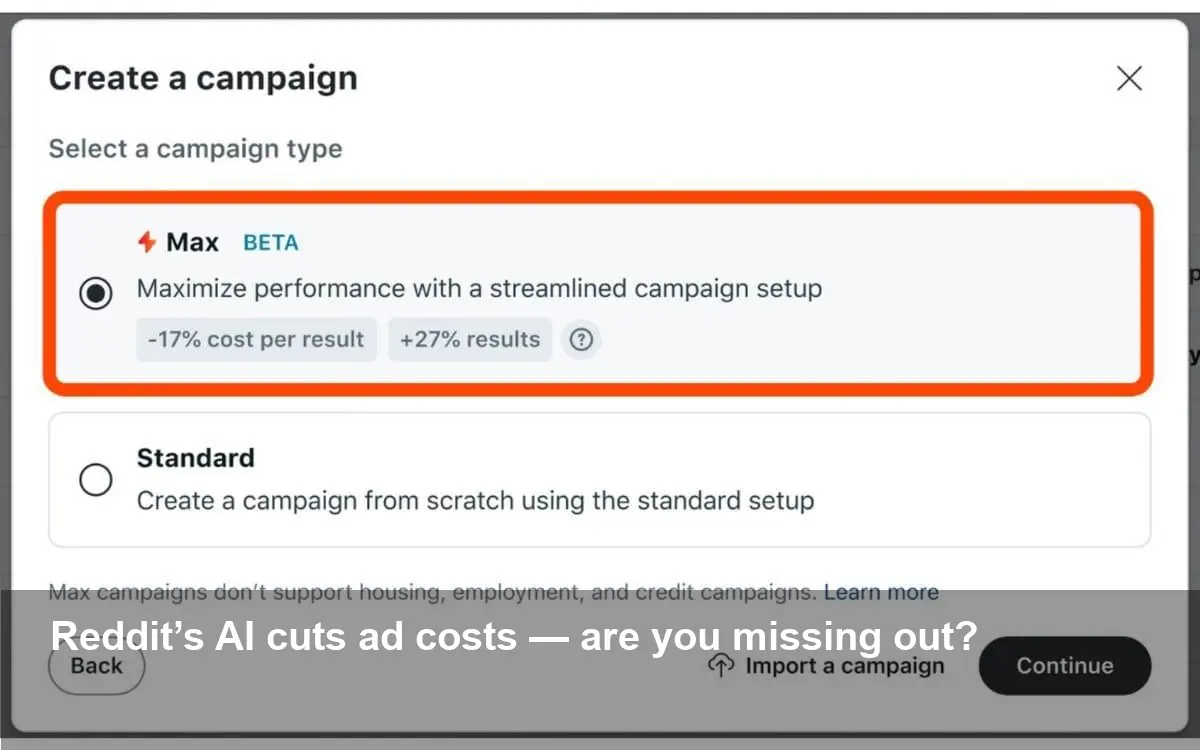This screenshot has width=1200, height=750.
Task: Select the campaign type section header
Action: click(x=194, y=148)
